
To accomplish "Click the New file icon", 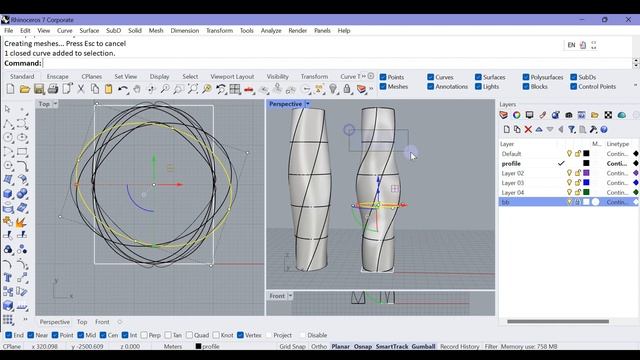I will pyautogui.click(x=11, y=89).
